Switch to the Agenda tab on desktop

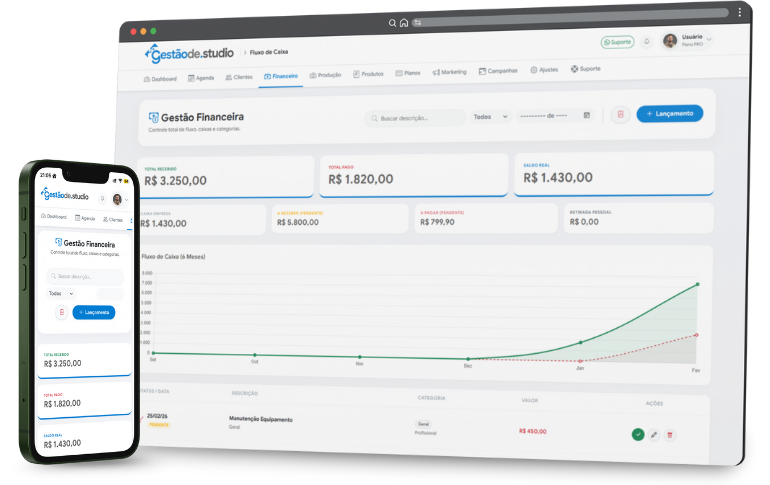pos(200,76)
